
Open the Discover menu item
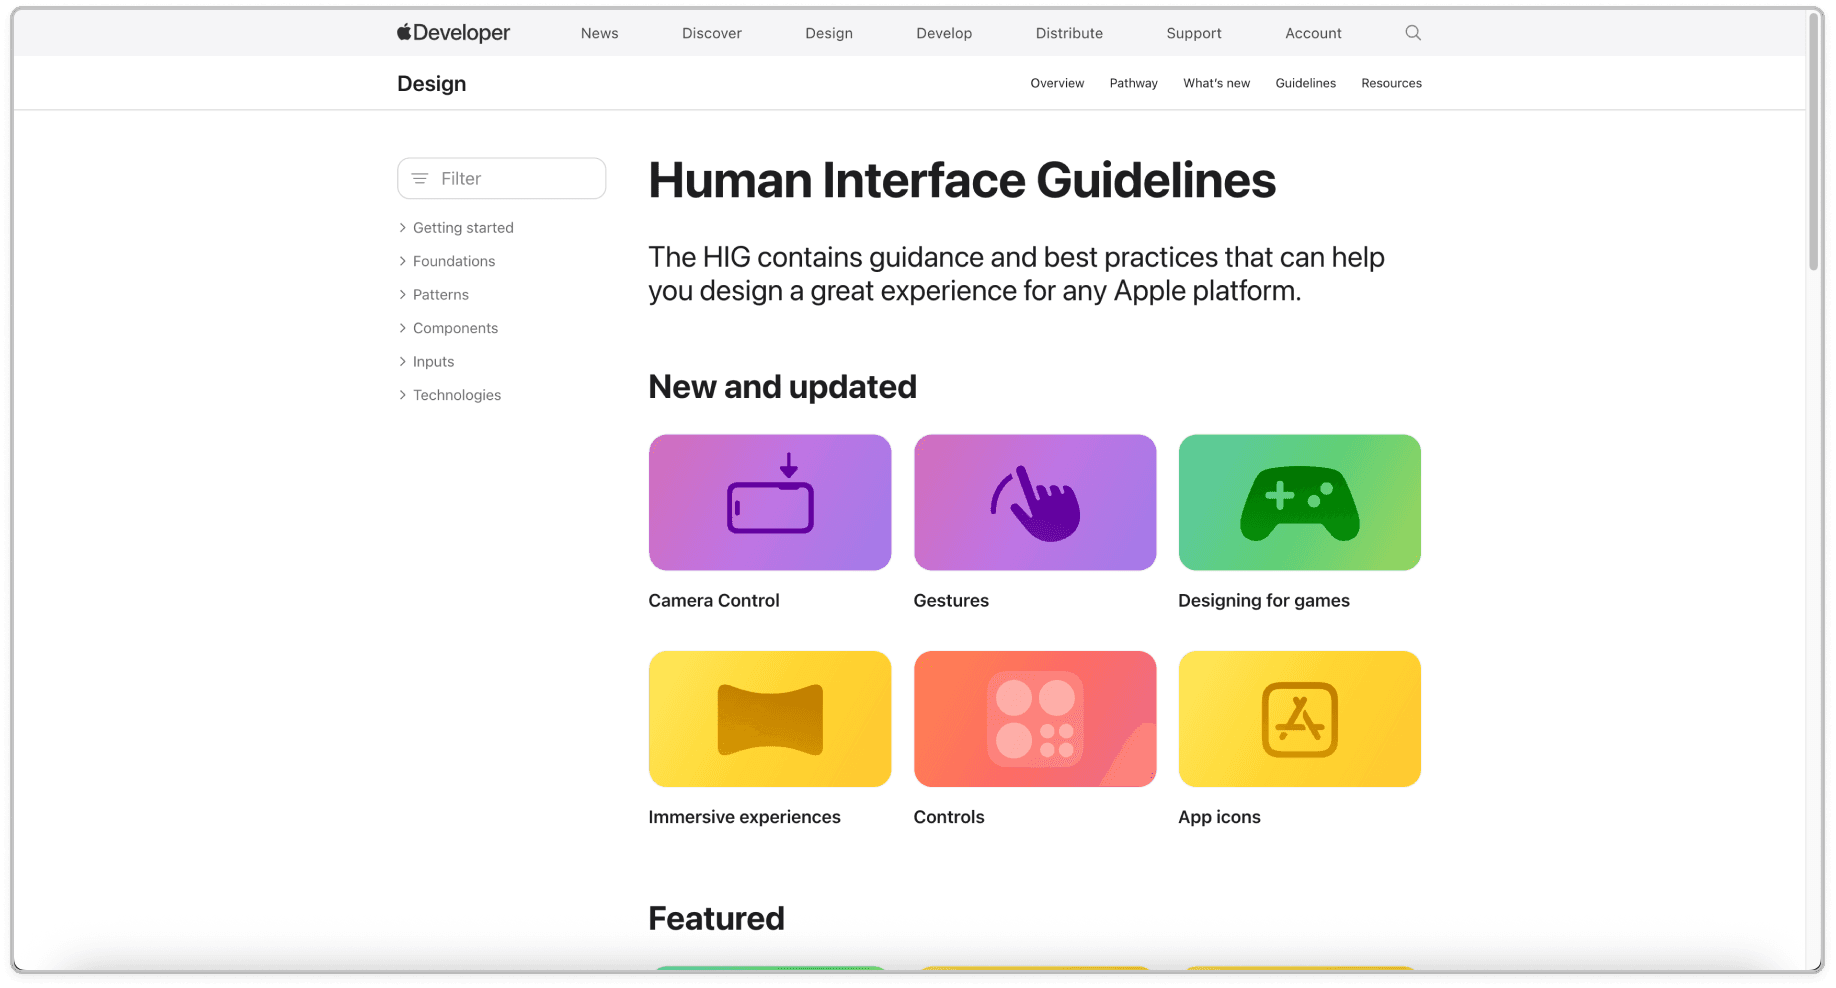712,33
